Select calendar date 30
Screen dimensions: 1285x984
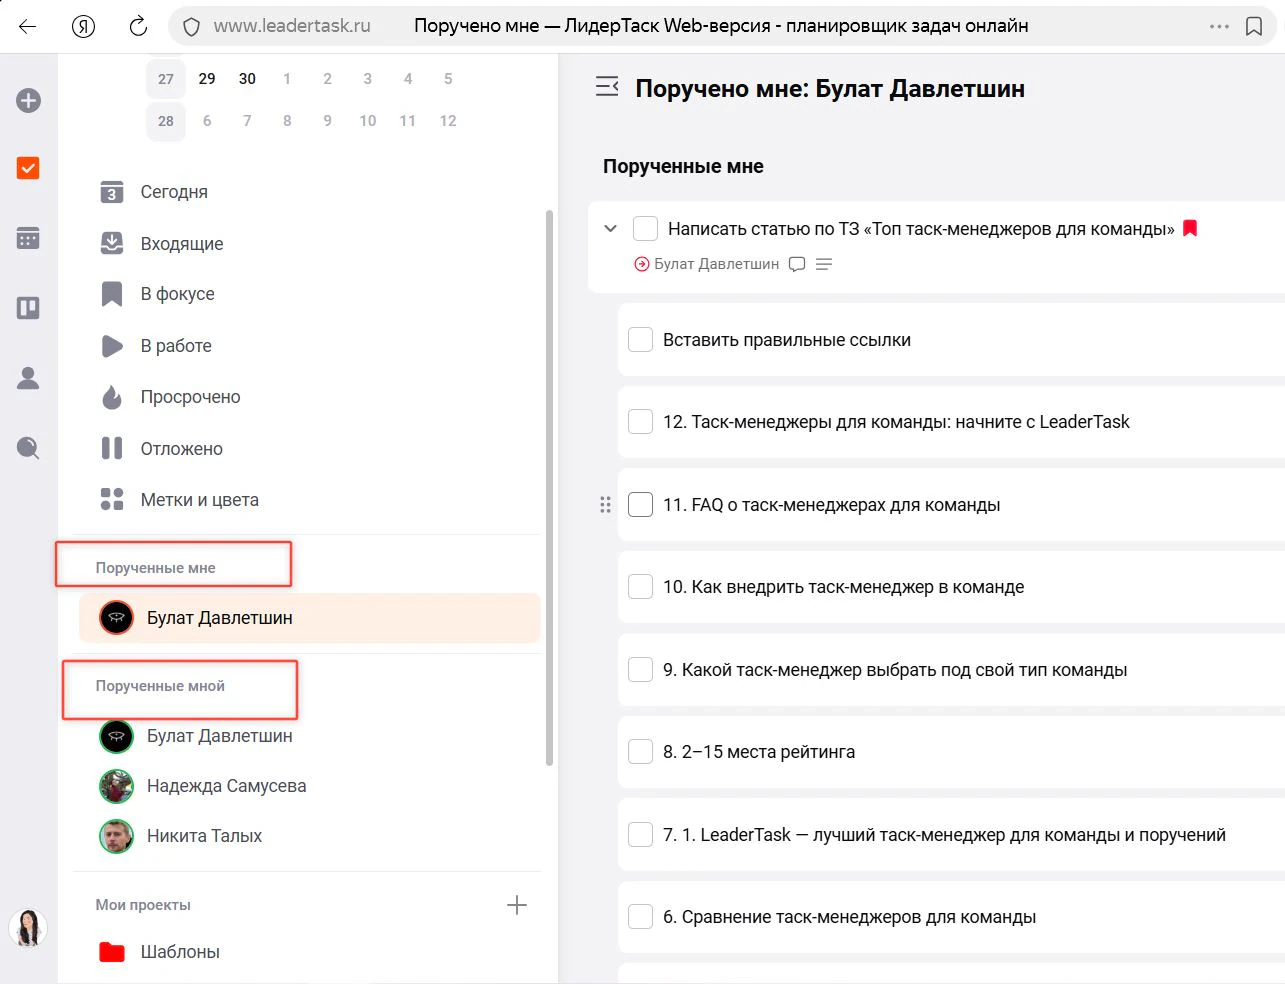coord(247,79)
